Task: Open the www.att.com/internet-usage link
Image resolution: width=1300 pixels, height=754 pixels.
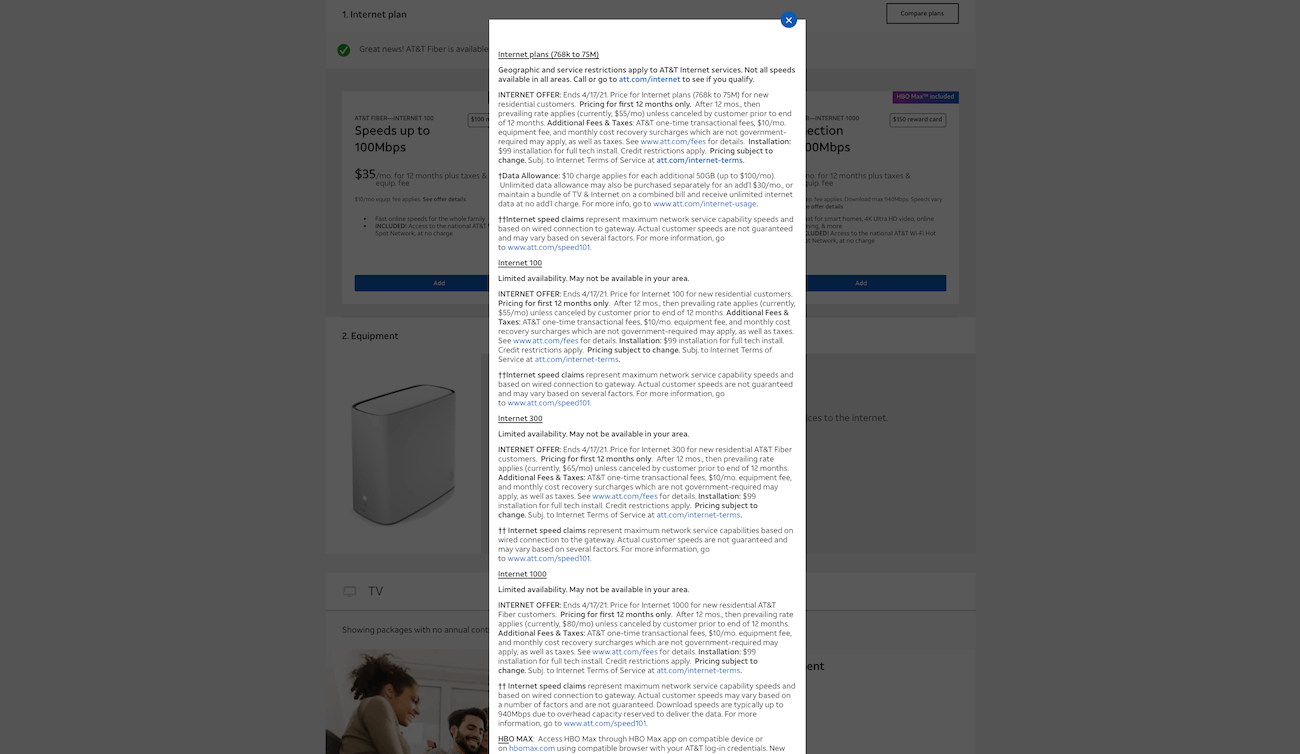Action: point(704,204)
